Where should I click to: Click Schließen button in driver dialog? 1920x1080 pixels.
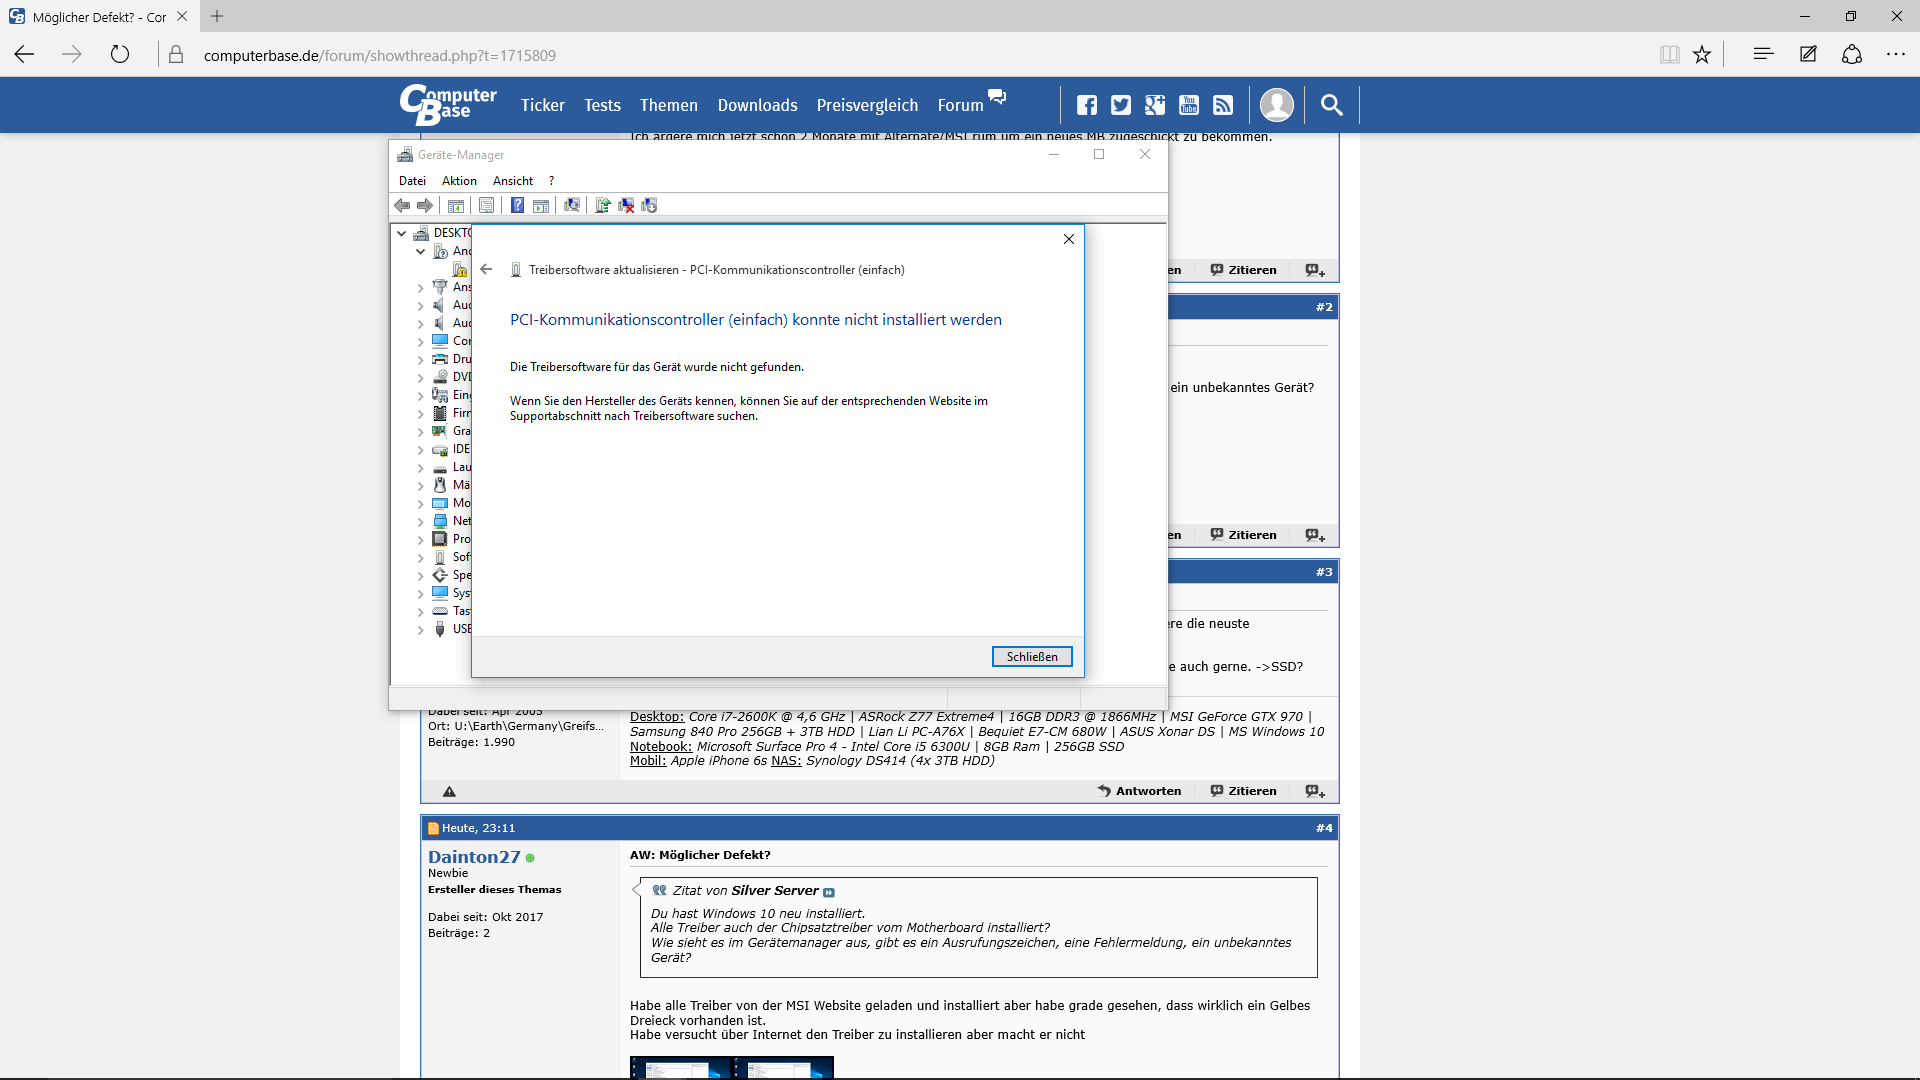tap(1032, 657)
